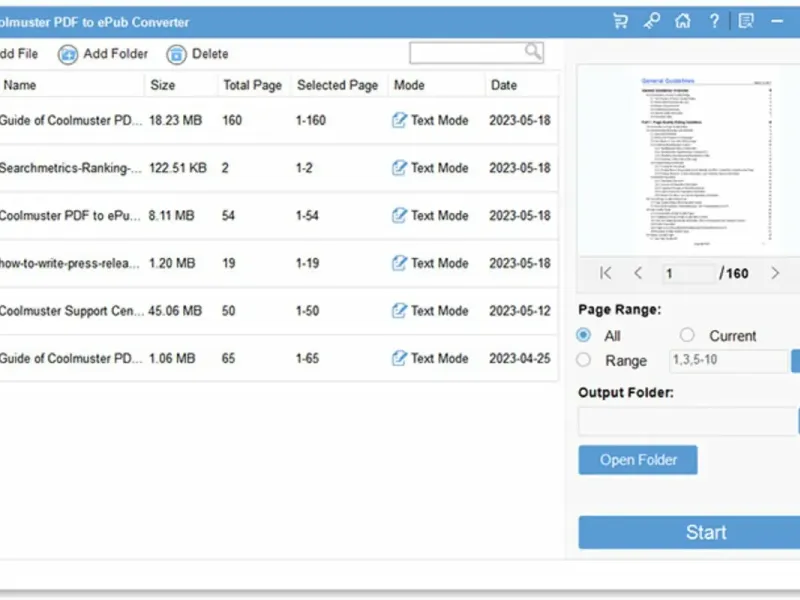Click the Add Folder icon button
Viewport: 800px width, 600px height.
click(x=68, y=54)
